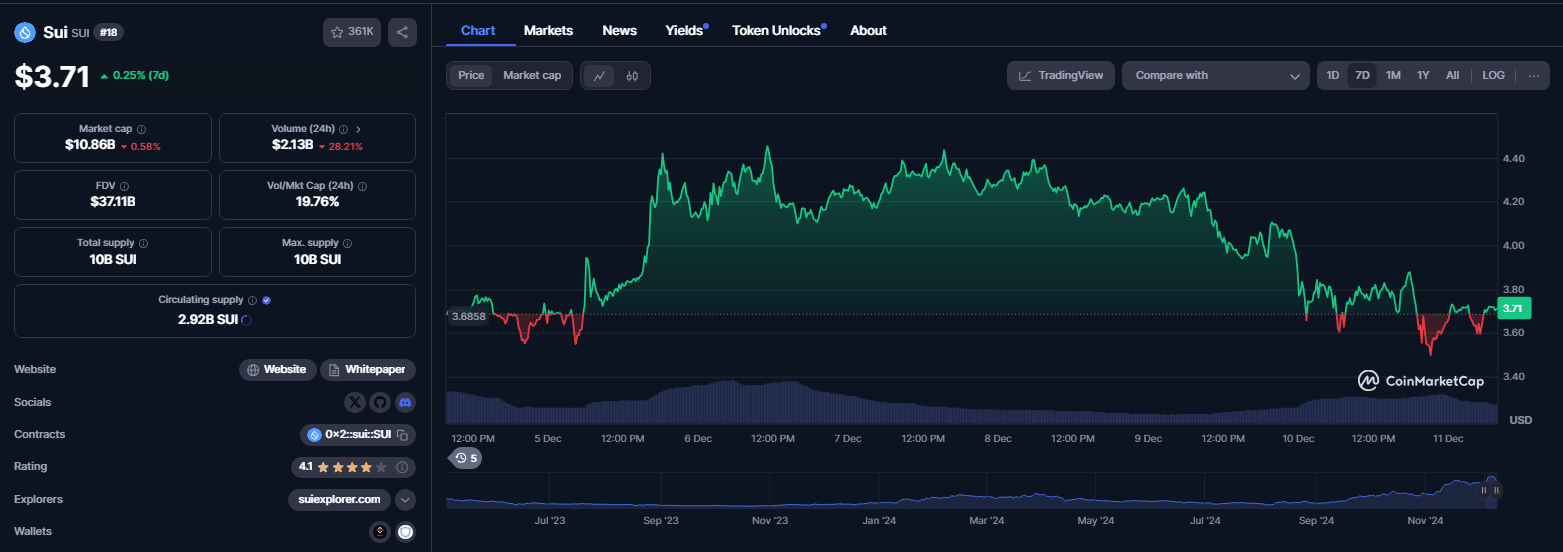Click the Vol/Mkt Cap info icon
The height and width of the screenshot is (552, 1563).
(x=362, y=186)
